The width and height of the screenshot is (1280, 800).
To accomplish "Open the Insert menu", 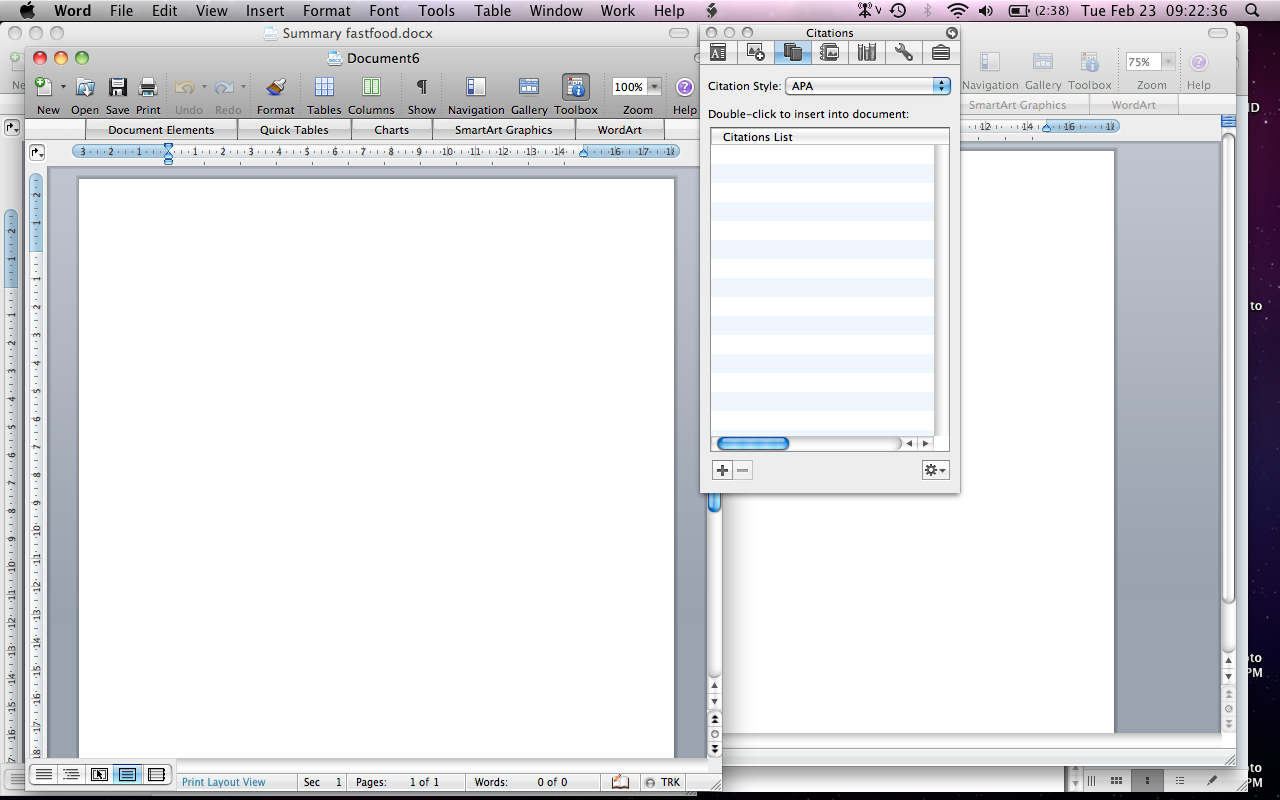I will pyautogui.click(x=265, y=11).
